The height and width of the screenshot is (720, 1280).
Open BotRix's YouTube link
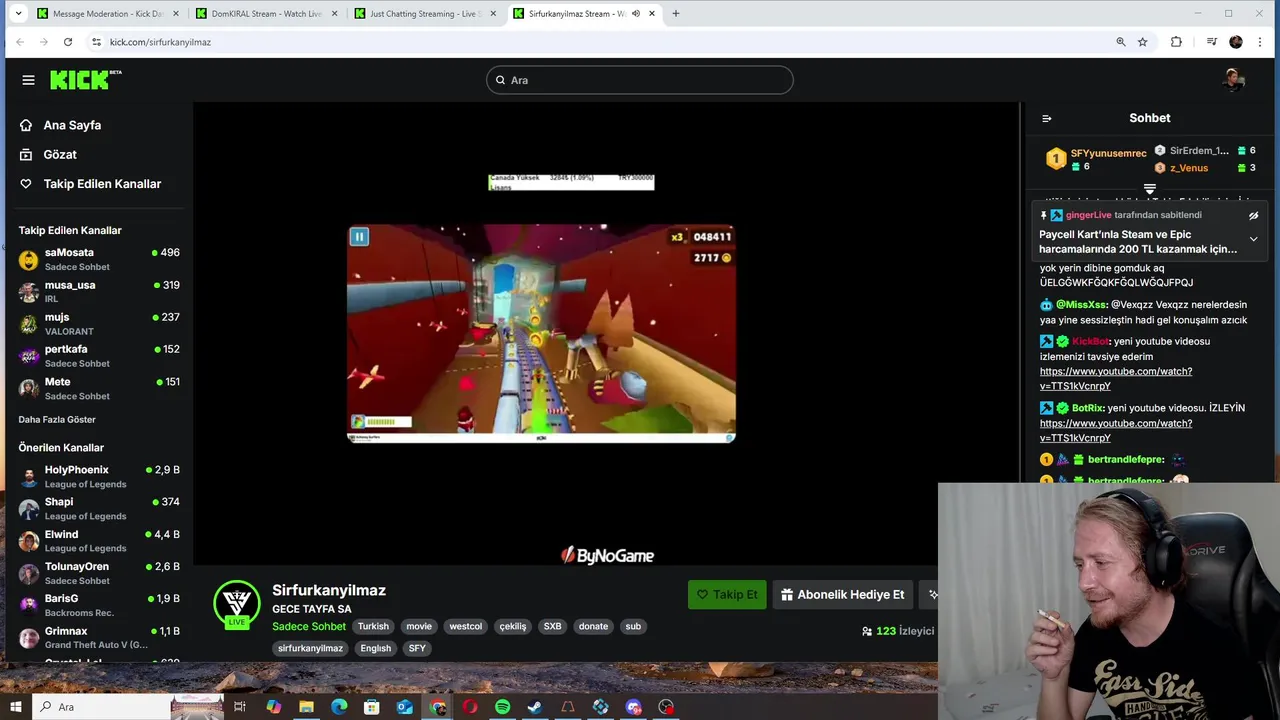pos(1116,431)
